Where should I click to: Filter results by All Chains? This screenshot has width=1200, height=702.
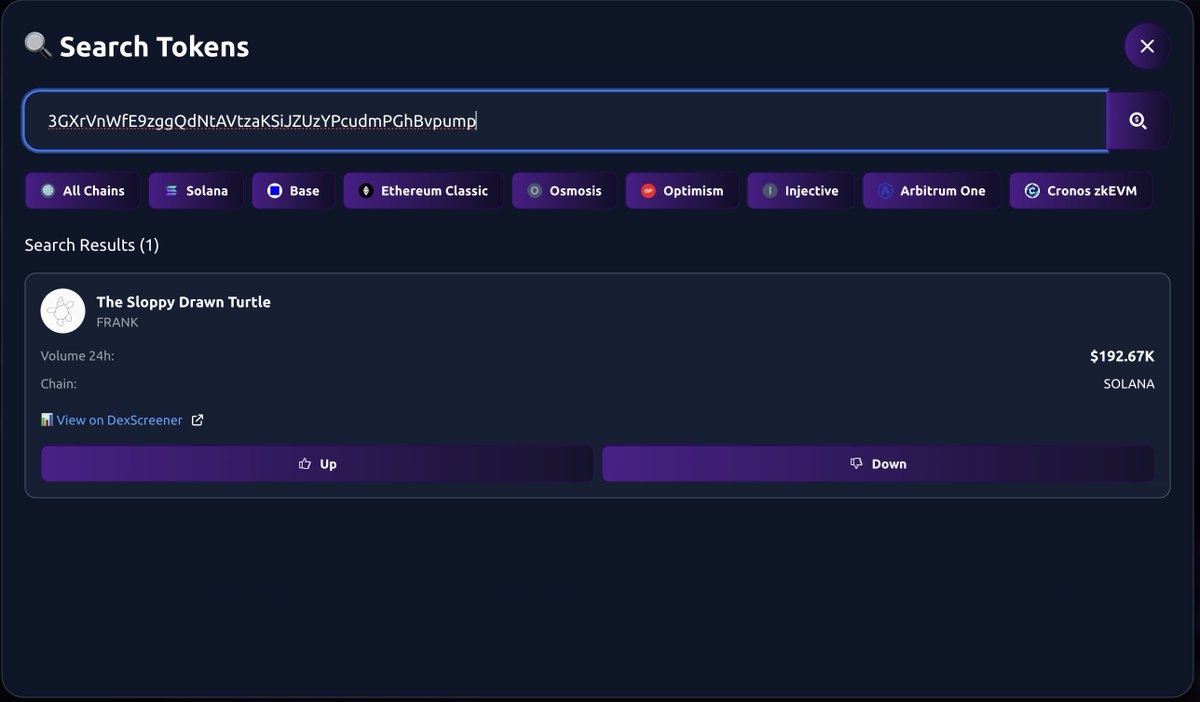pyautogui.click(x=83, y=191)
